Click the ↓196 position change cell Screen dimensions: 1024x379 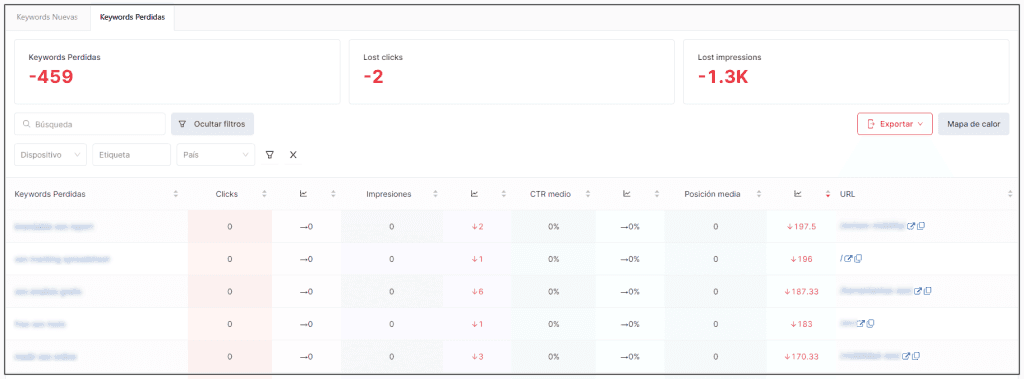801,259
